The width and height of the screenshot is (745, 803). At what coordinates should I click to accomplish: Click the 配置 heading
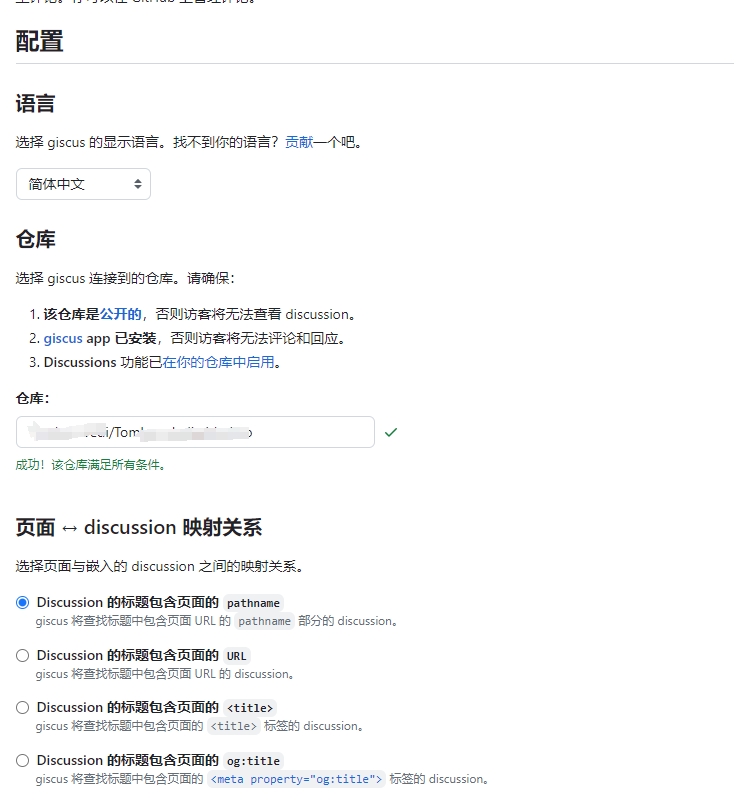(39, 41)
